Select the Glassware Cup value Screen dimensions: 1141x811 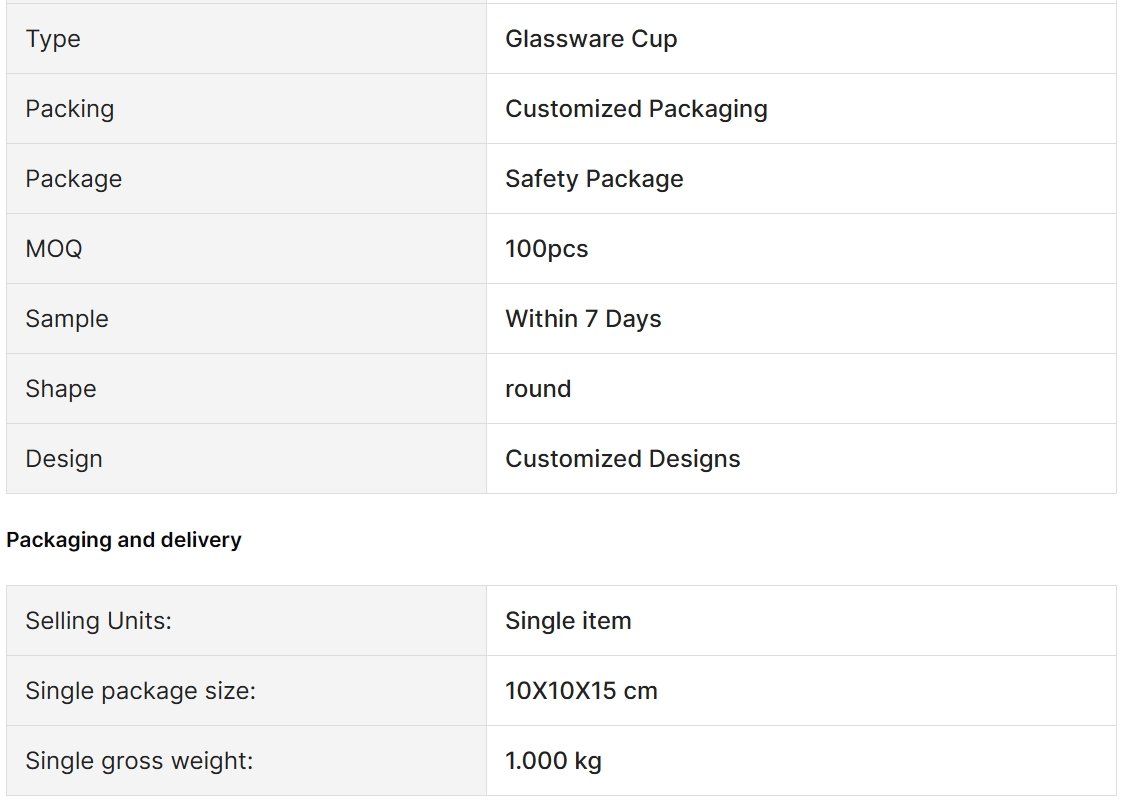pos(591,39)
